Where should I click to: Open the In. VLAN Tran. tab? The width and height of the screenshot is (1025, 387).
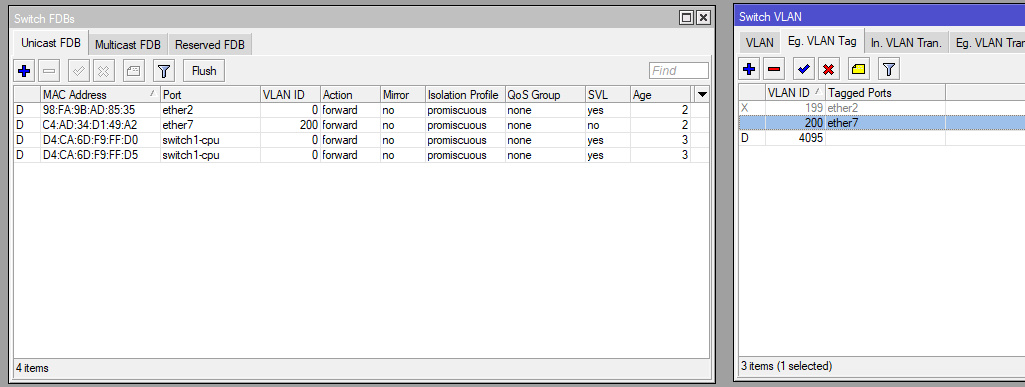[906, 43]
